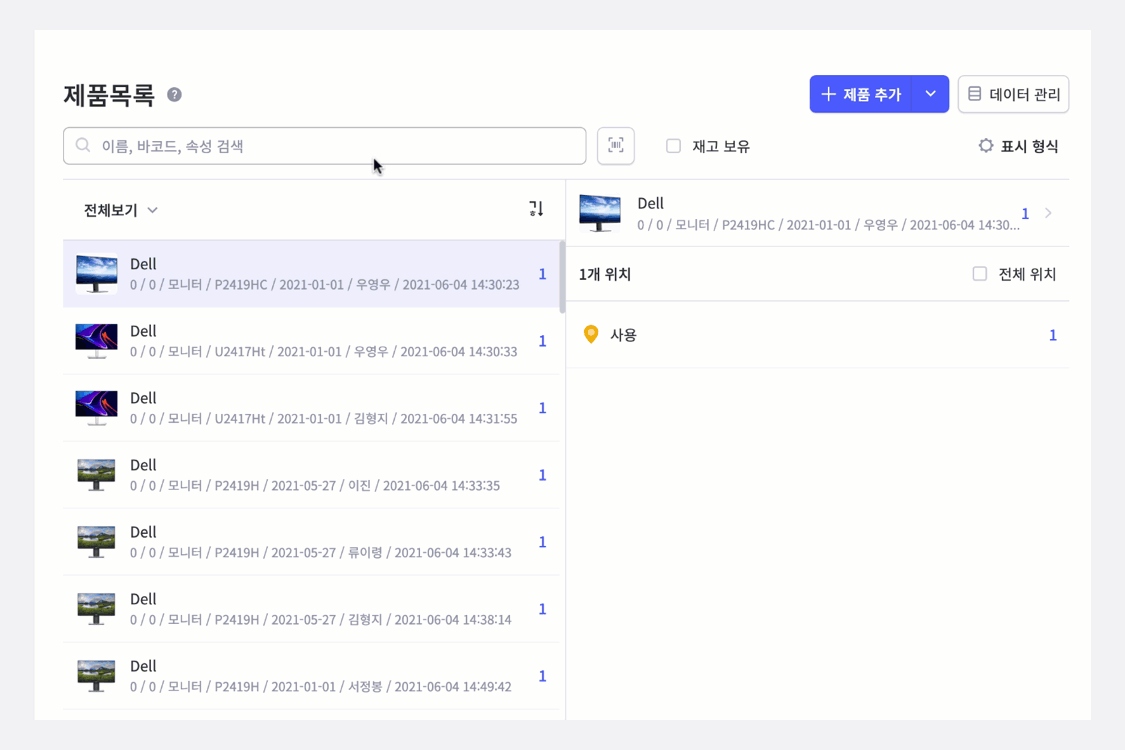Toggle the 전체 위치 checkbox
Screen dimensions: 1125x750
click(x=979, y=273)
